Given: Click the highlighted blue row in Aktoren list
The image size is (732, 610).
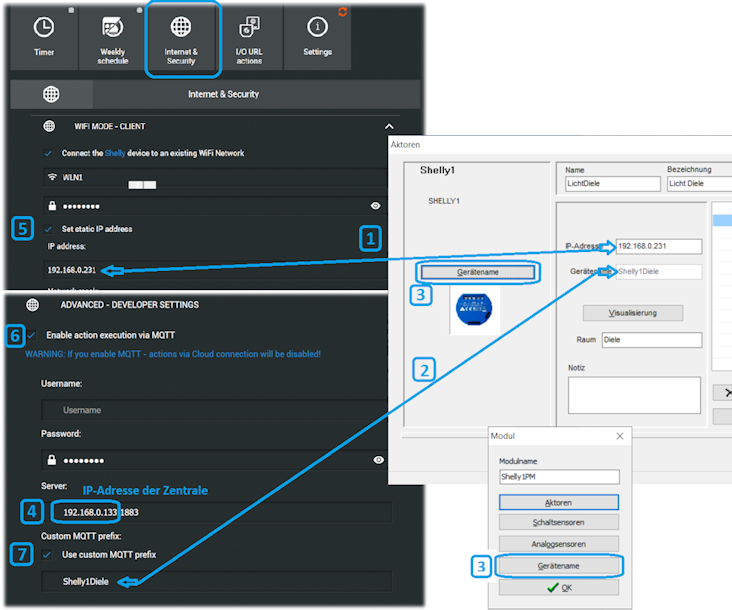Looking at the screenshot, I should pyautogui.click(x=722, y=220).
